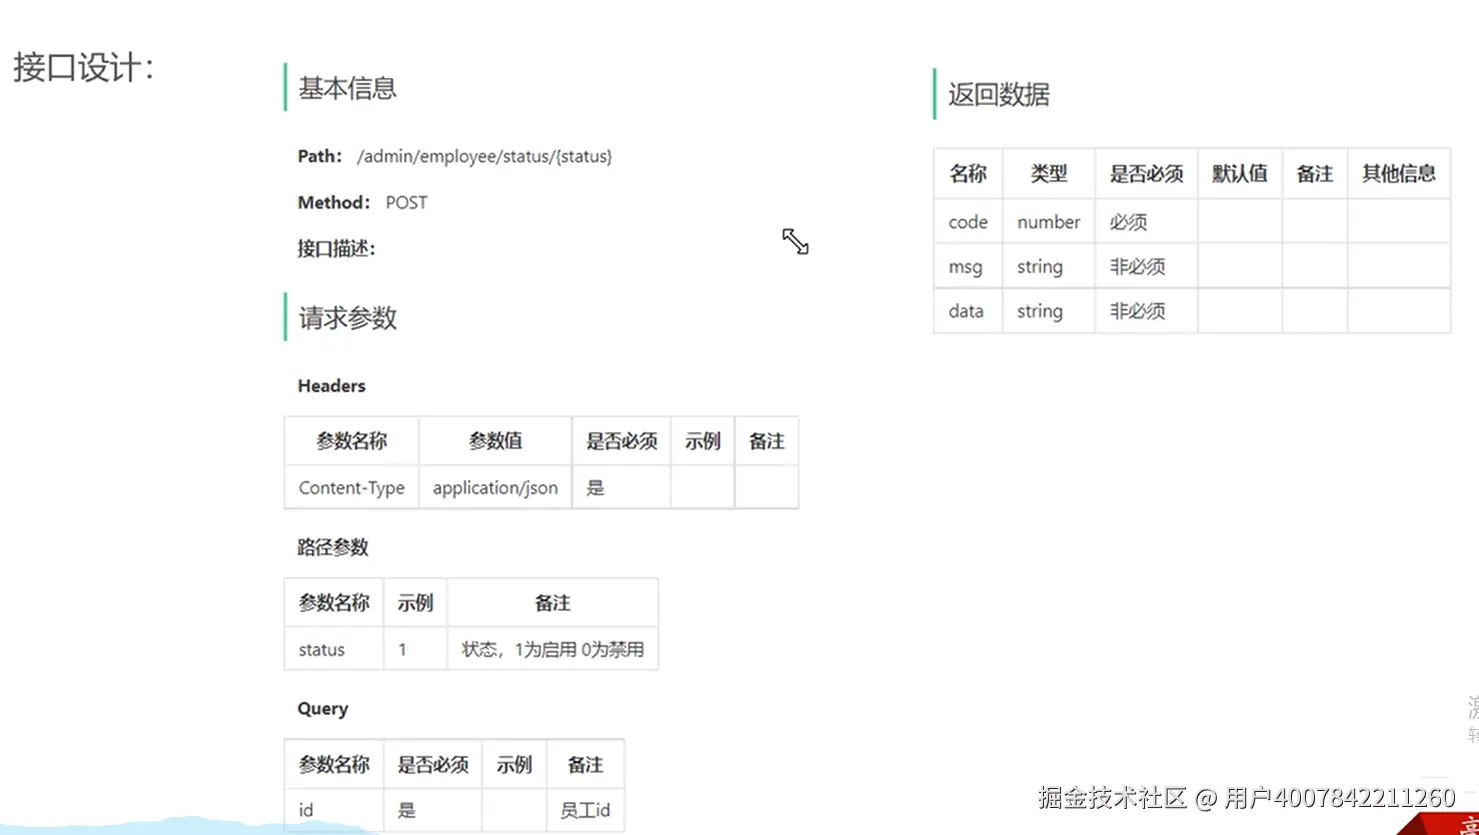Select the 请求参数 section heading
Image resolution: width=1479 pixels, height=835 pixels.
click(x=347, y=318)
